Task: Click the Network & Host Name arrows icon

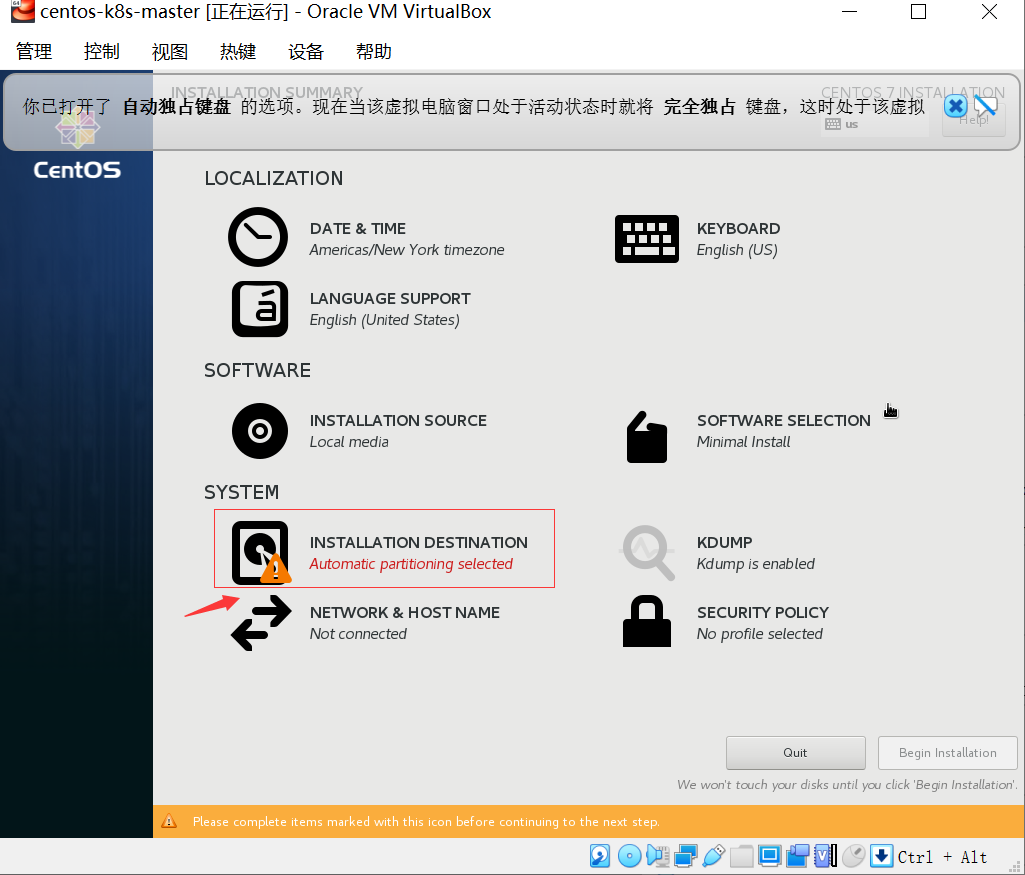Action: click(x=261, y=623)
